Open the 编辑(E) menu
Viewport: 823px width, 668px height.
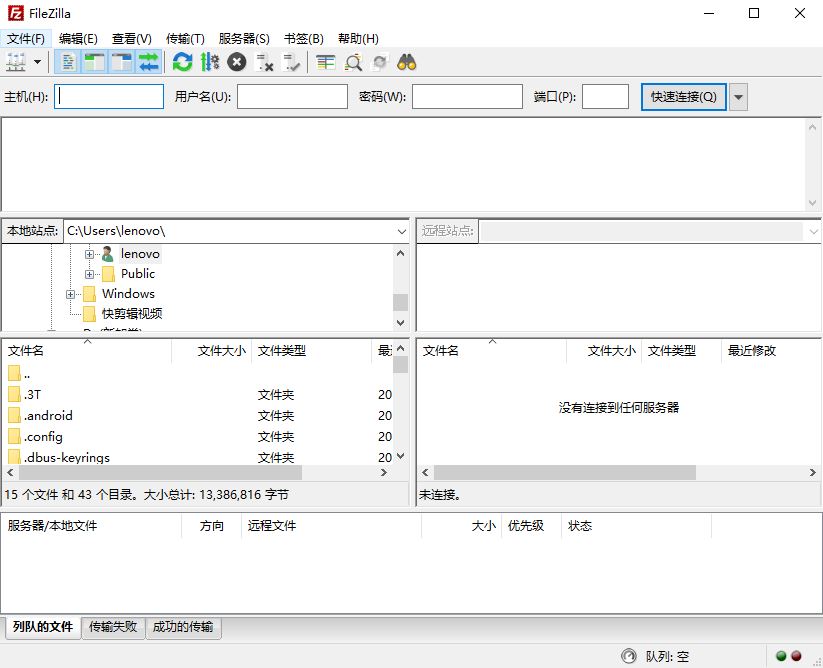pos(78,39)
